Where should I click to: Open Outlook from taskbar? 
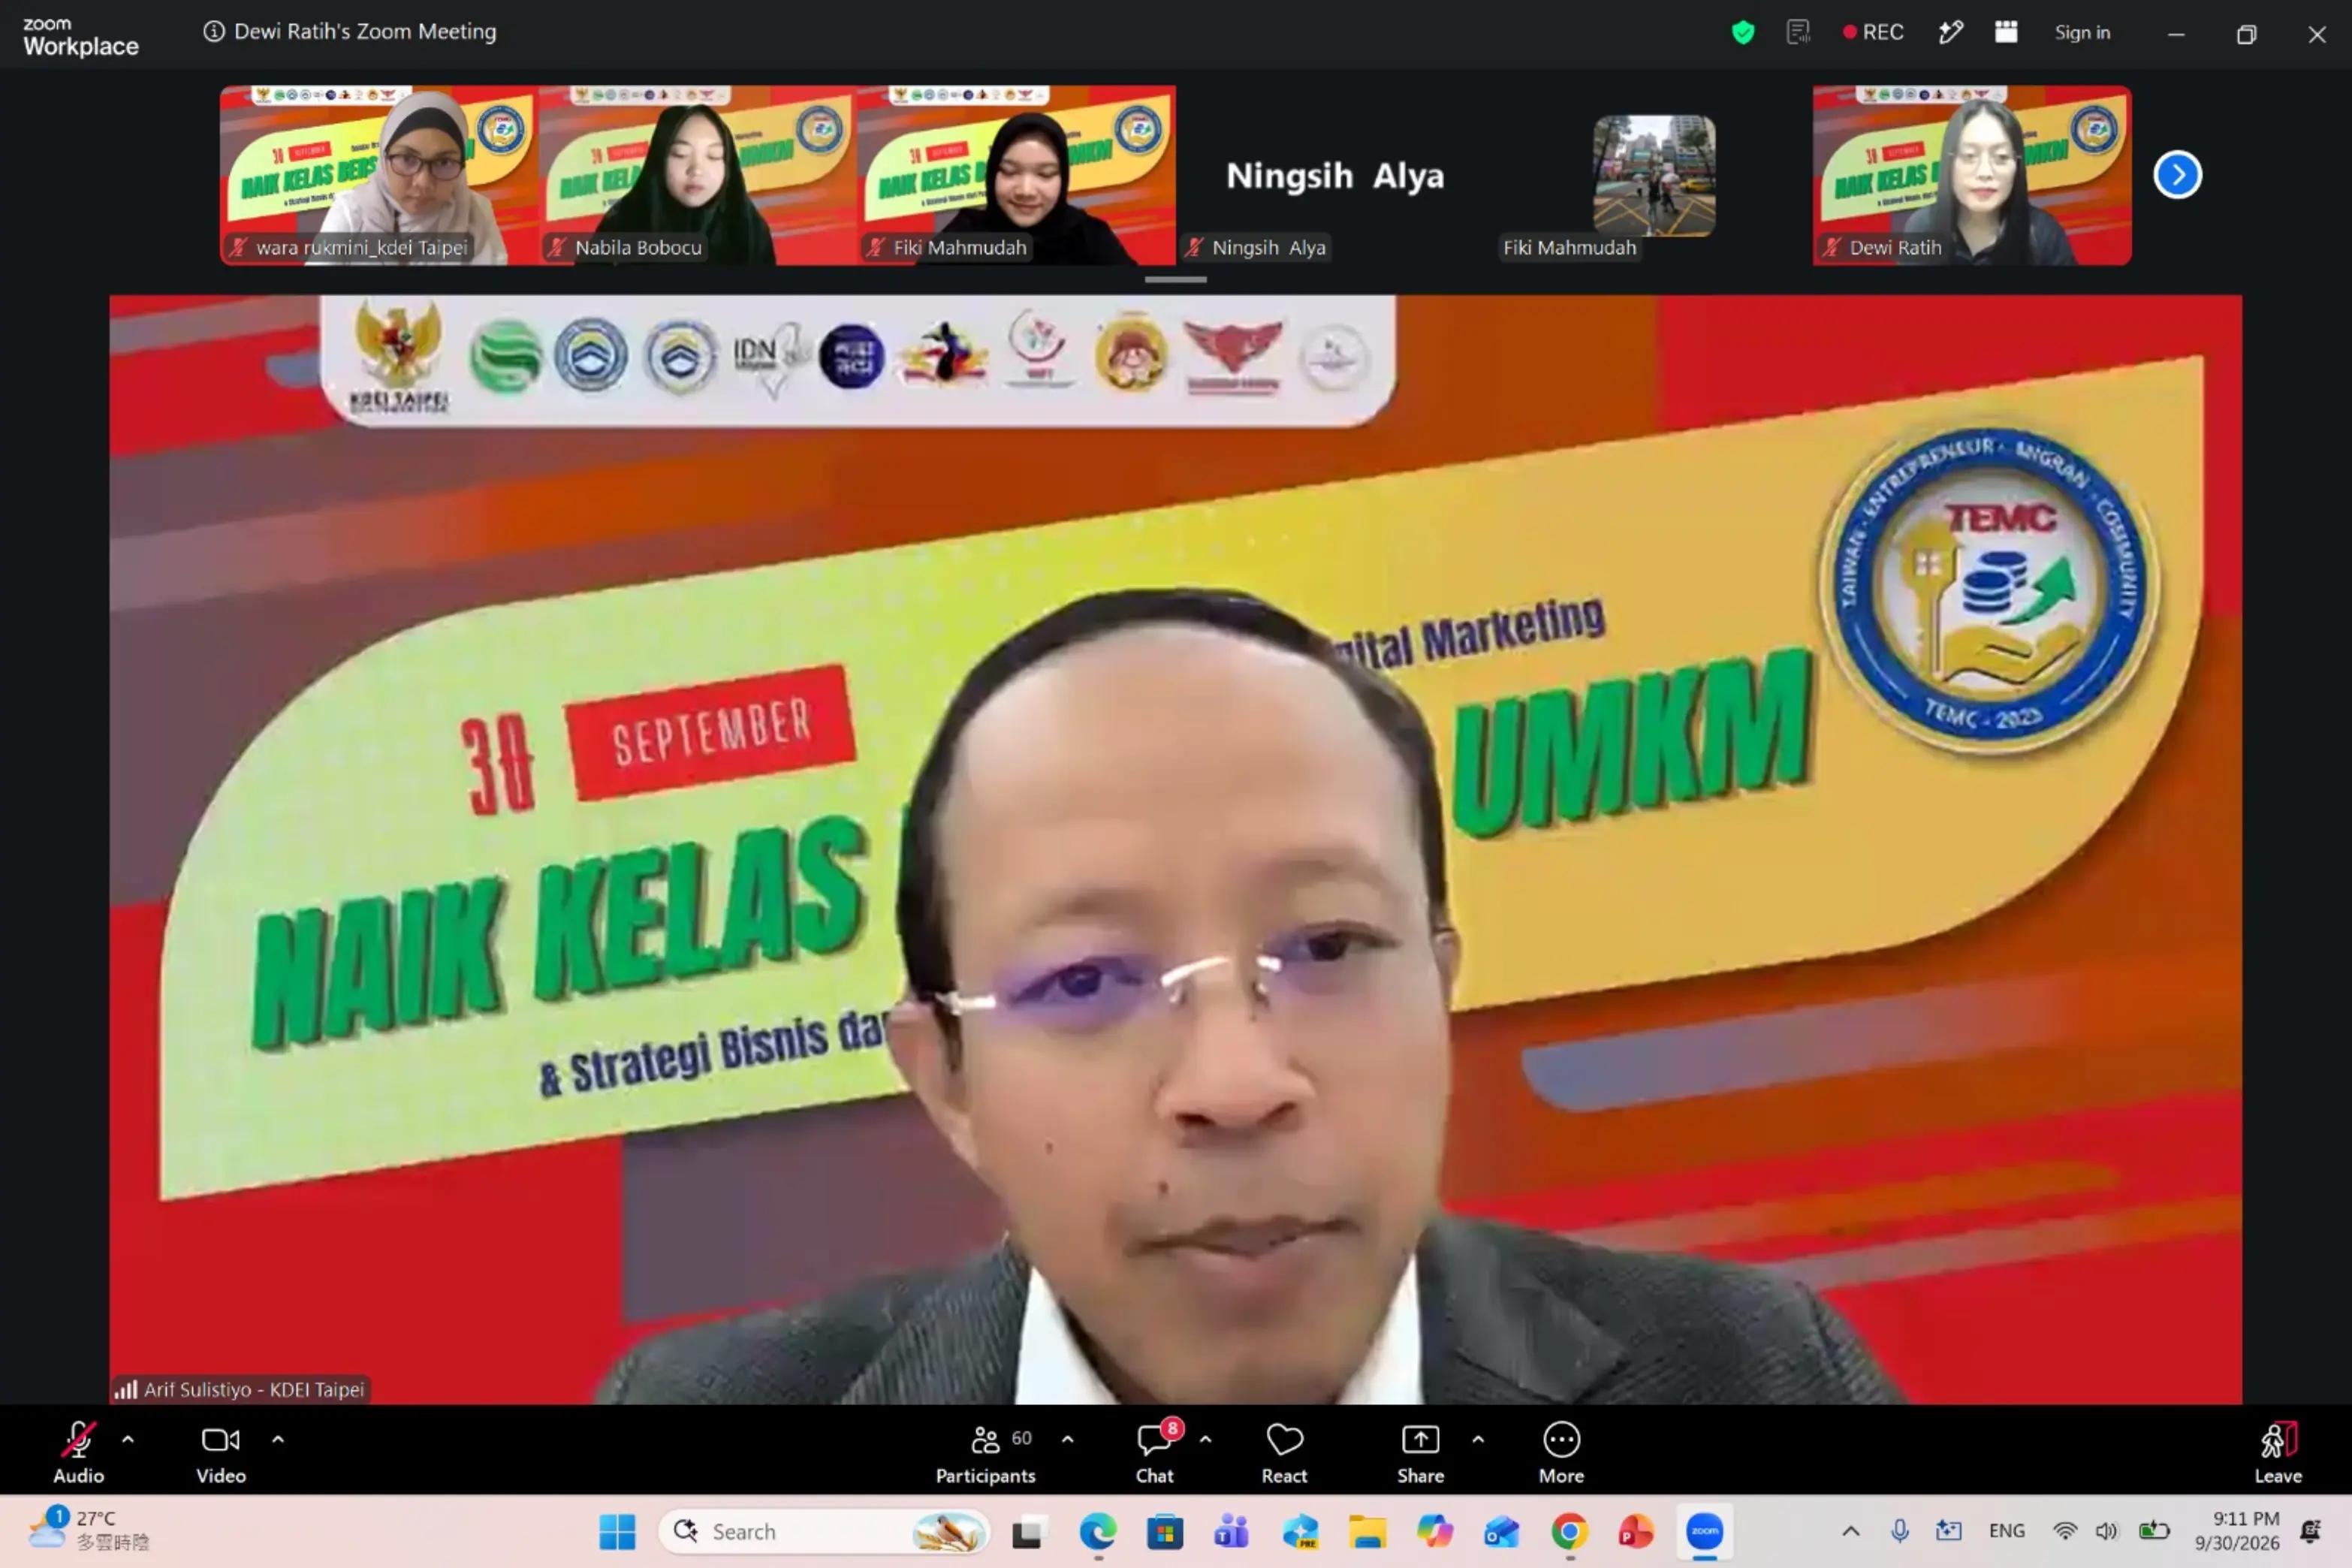click(x=1501, y=1531)
